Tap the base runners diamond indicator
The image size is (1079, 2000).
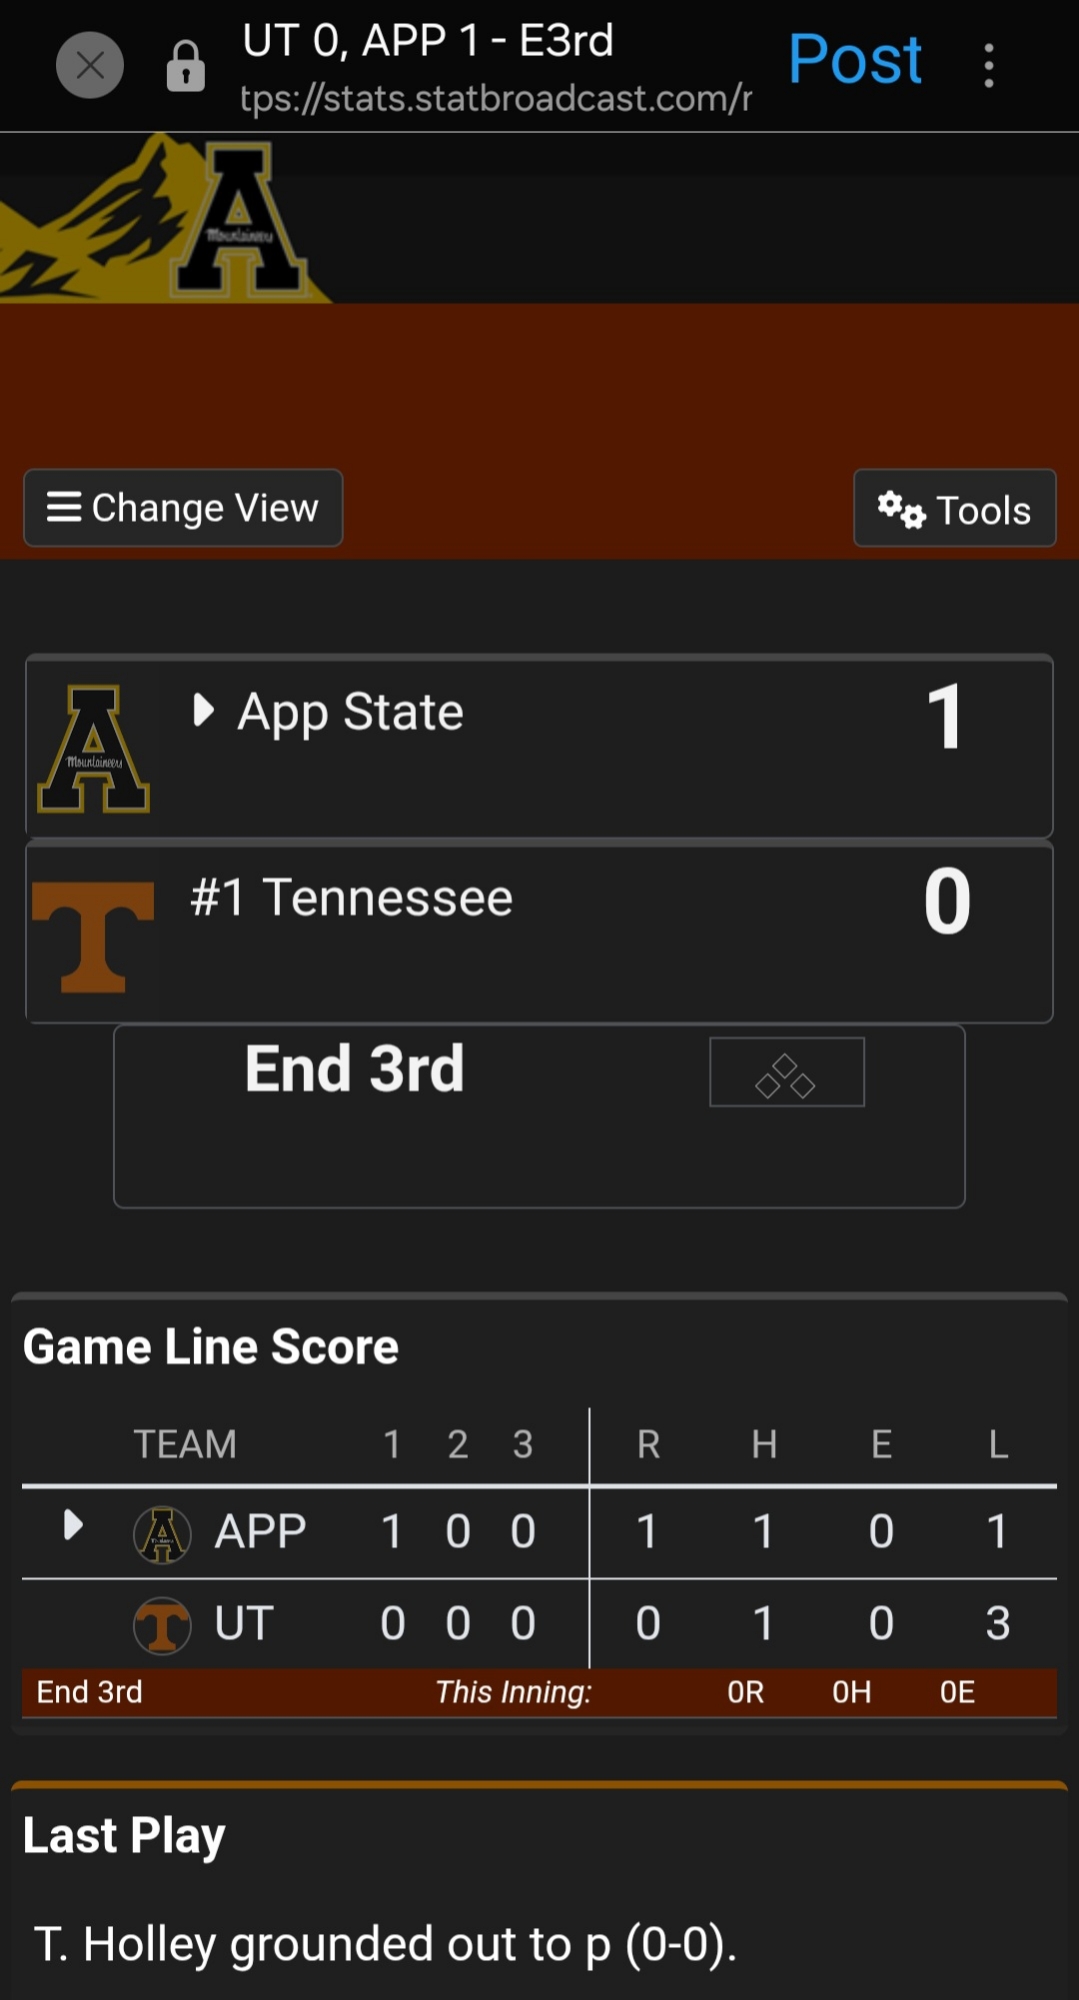(786, 1073)
